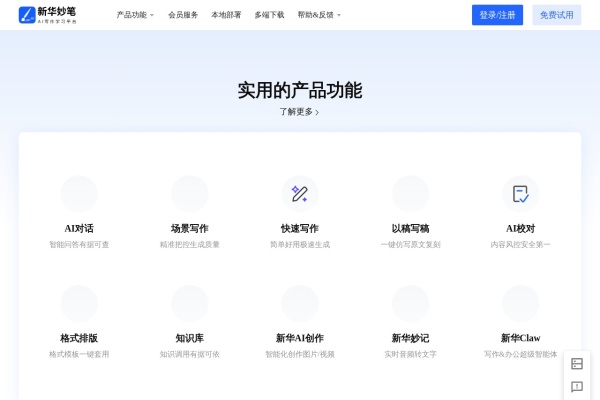This screenshot has height=400, width=600.
Task: Click the feedback message icon in floating sidebar
Action: (577, 387)
